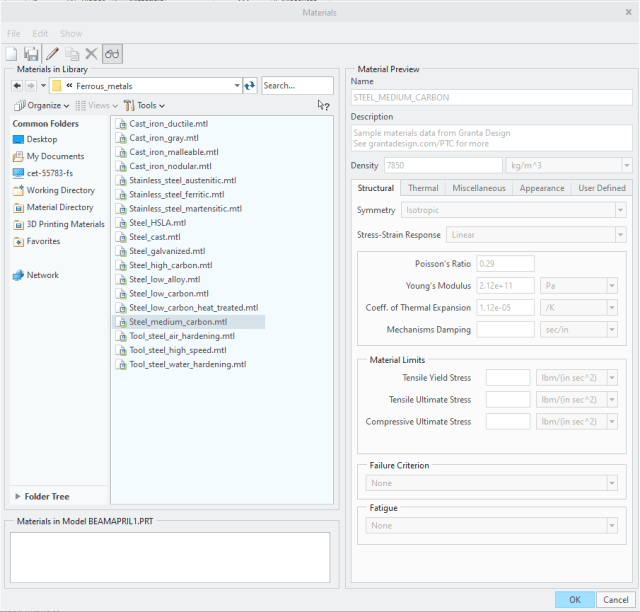Open the Density units dropdown
This screenshot has height=612, width=640.
(627, 166)
